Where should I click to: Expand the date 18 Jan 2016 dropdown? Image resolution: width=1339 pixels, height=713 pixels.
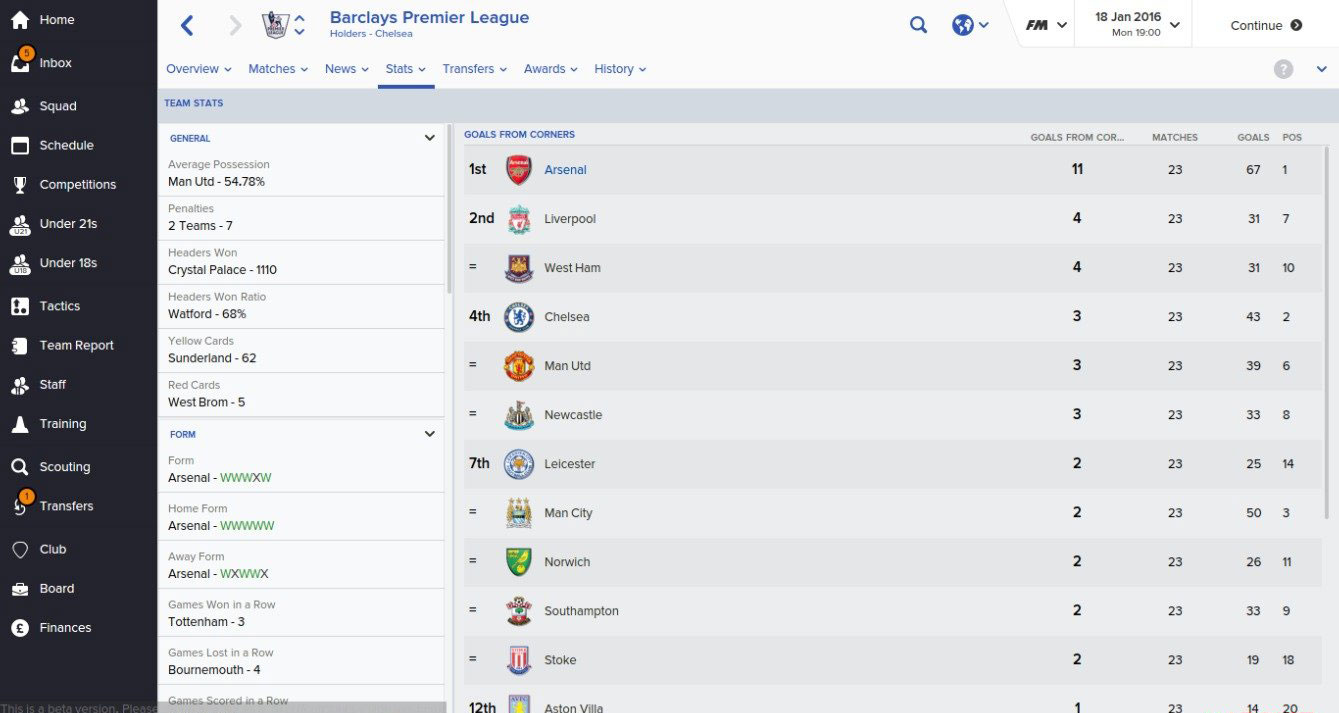[1136, 24]
